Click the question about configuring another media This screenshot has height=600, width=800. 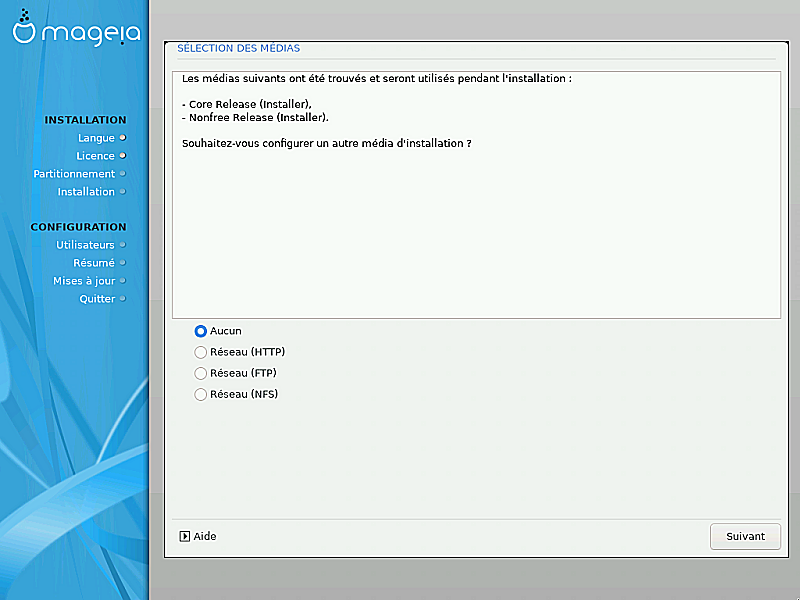[x=327, y=143]
